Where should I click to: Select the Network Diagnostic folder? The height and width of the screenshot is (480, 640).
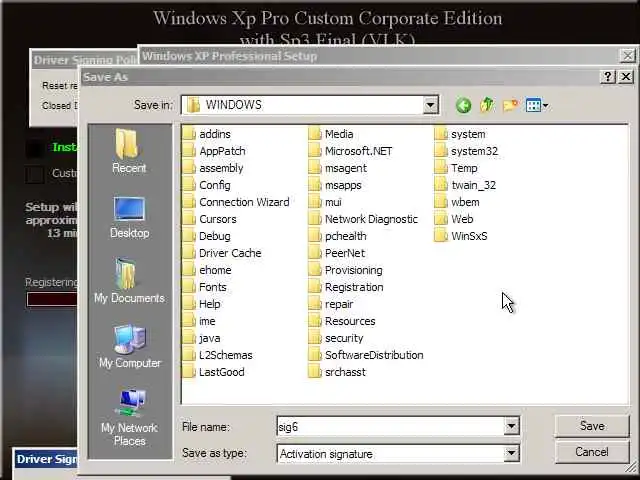pyautogui.click(x=363, y=219)
